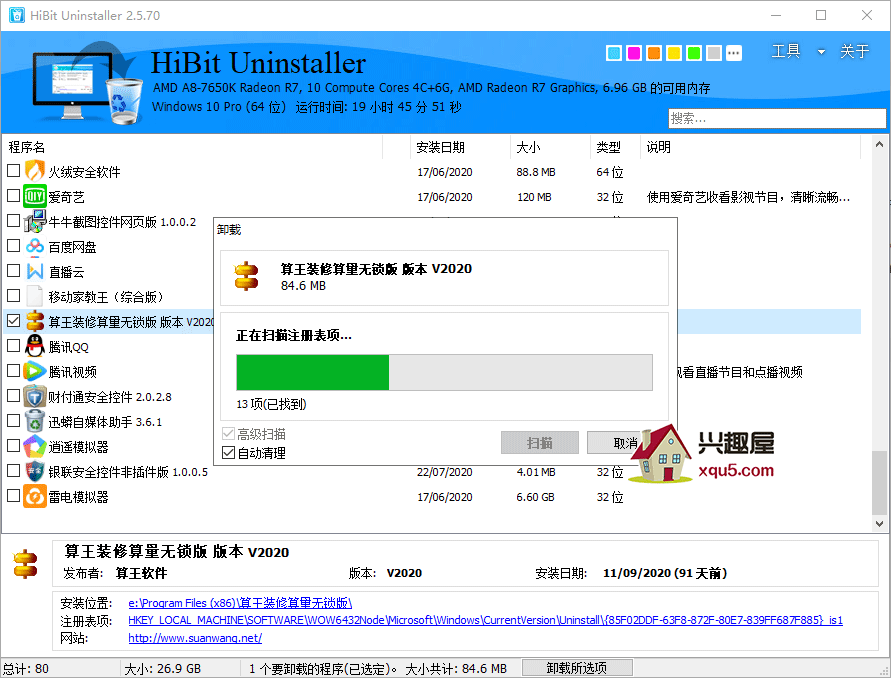Click the 逍遥模拟器 colorful icon

click(x=35, y=447)
